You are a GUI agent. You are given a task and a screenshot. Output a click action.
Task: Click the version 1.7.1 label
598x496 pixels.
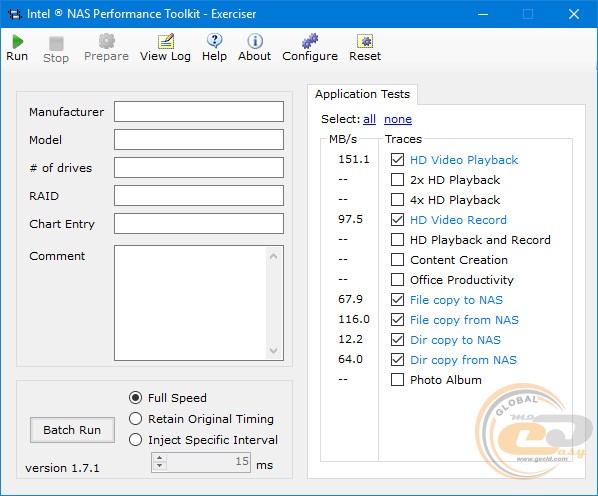[x=62, y=468]
